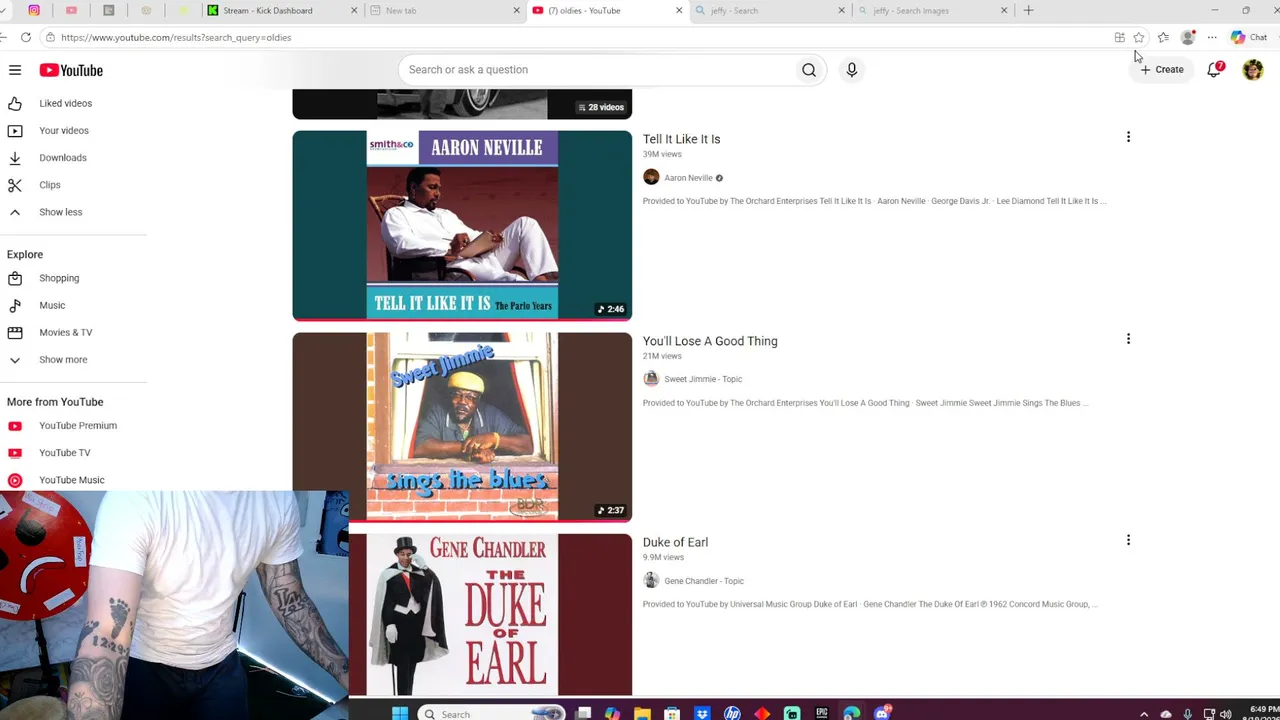Open Dropbox from the taskbar

702,713
